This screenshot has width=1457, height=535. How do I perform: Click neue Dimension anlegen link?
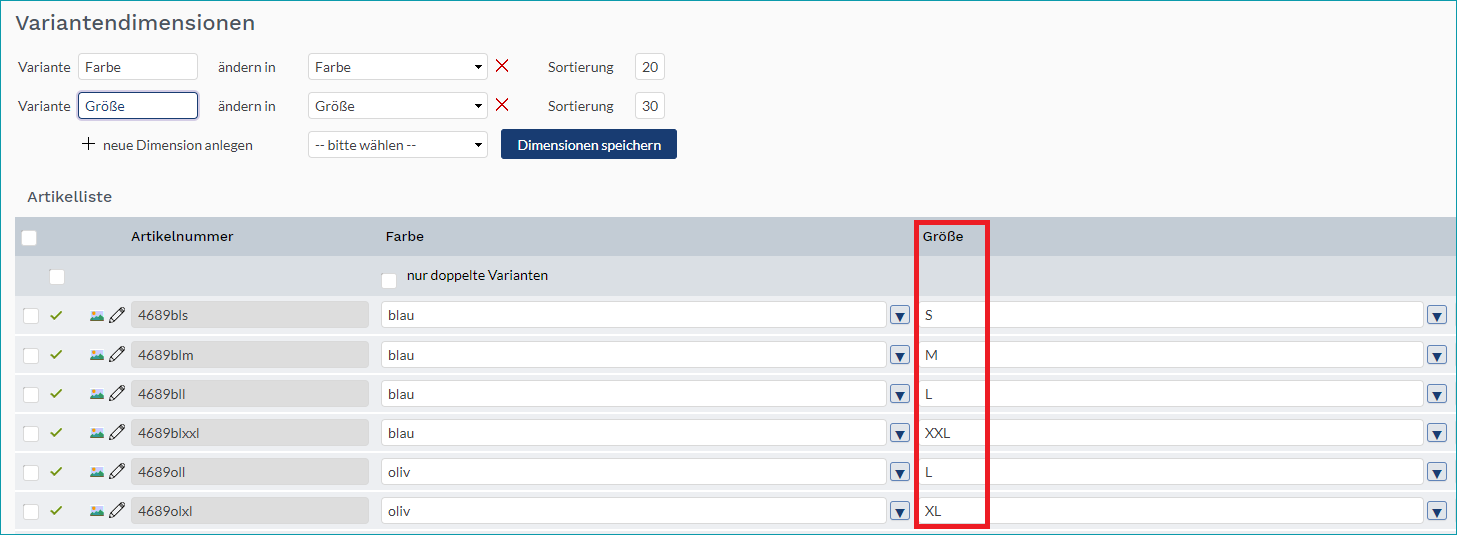point(178,145)
